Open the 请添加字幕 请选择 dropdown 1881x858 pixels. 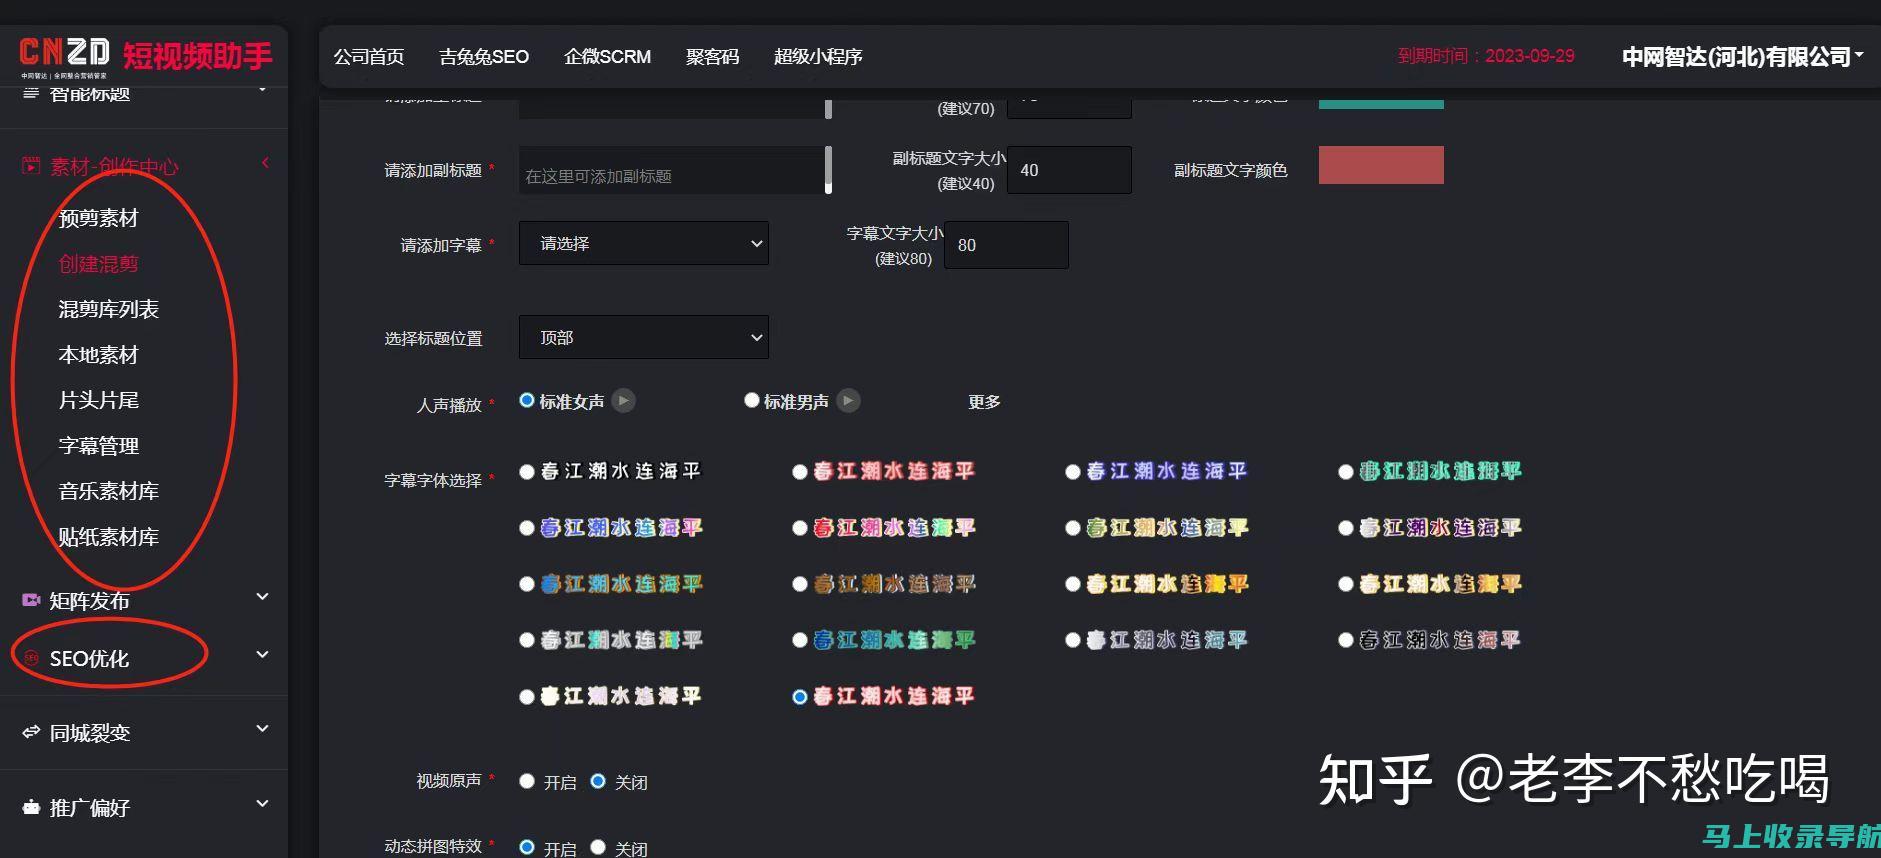pos(644,243)
